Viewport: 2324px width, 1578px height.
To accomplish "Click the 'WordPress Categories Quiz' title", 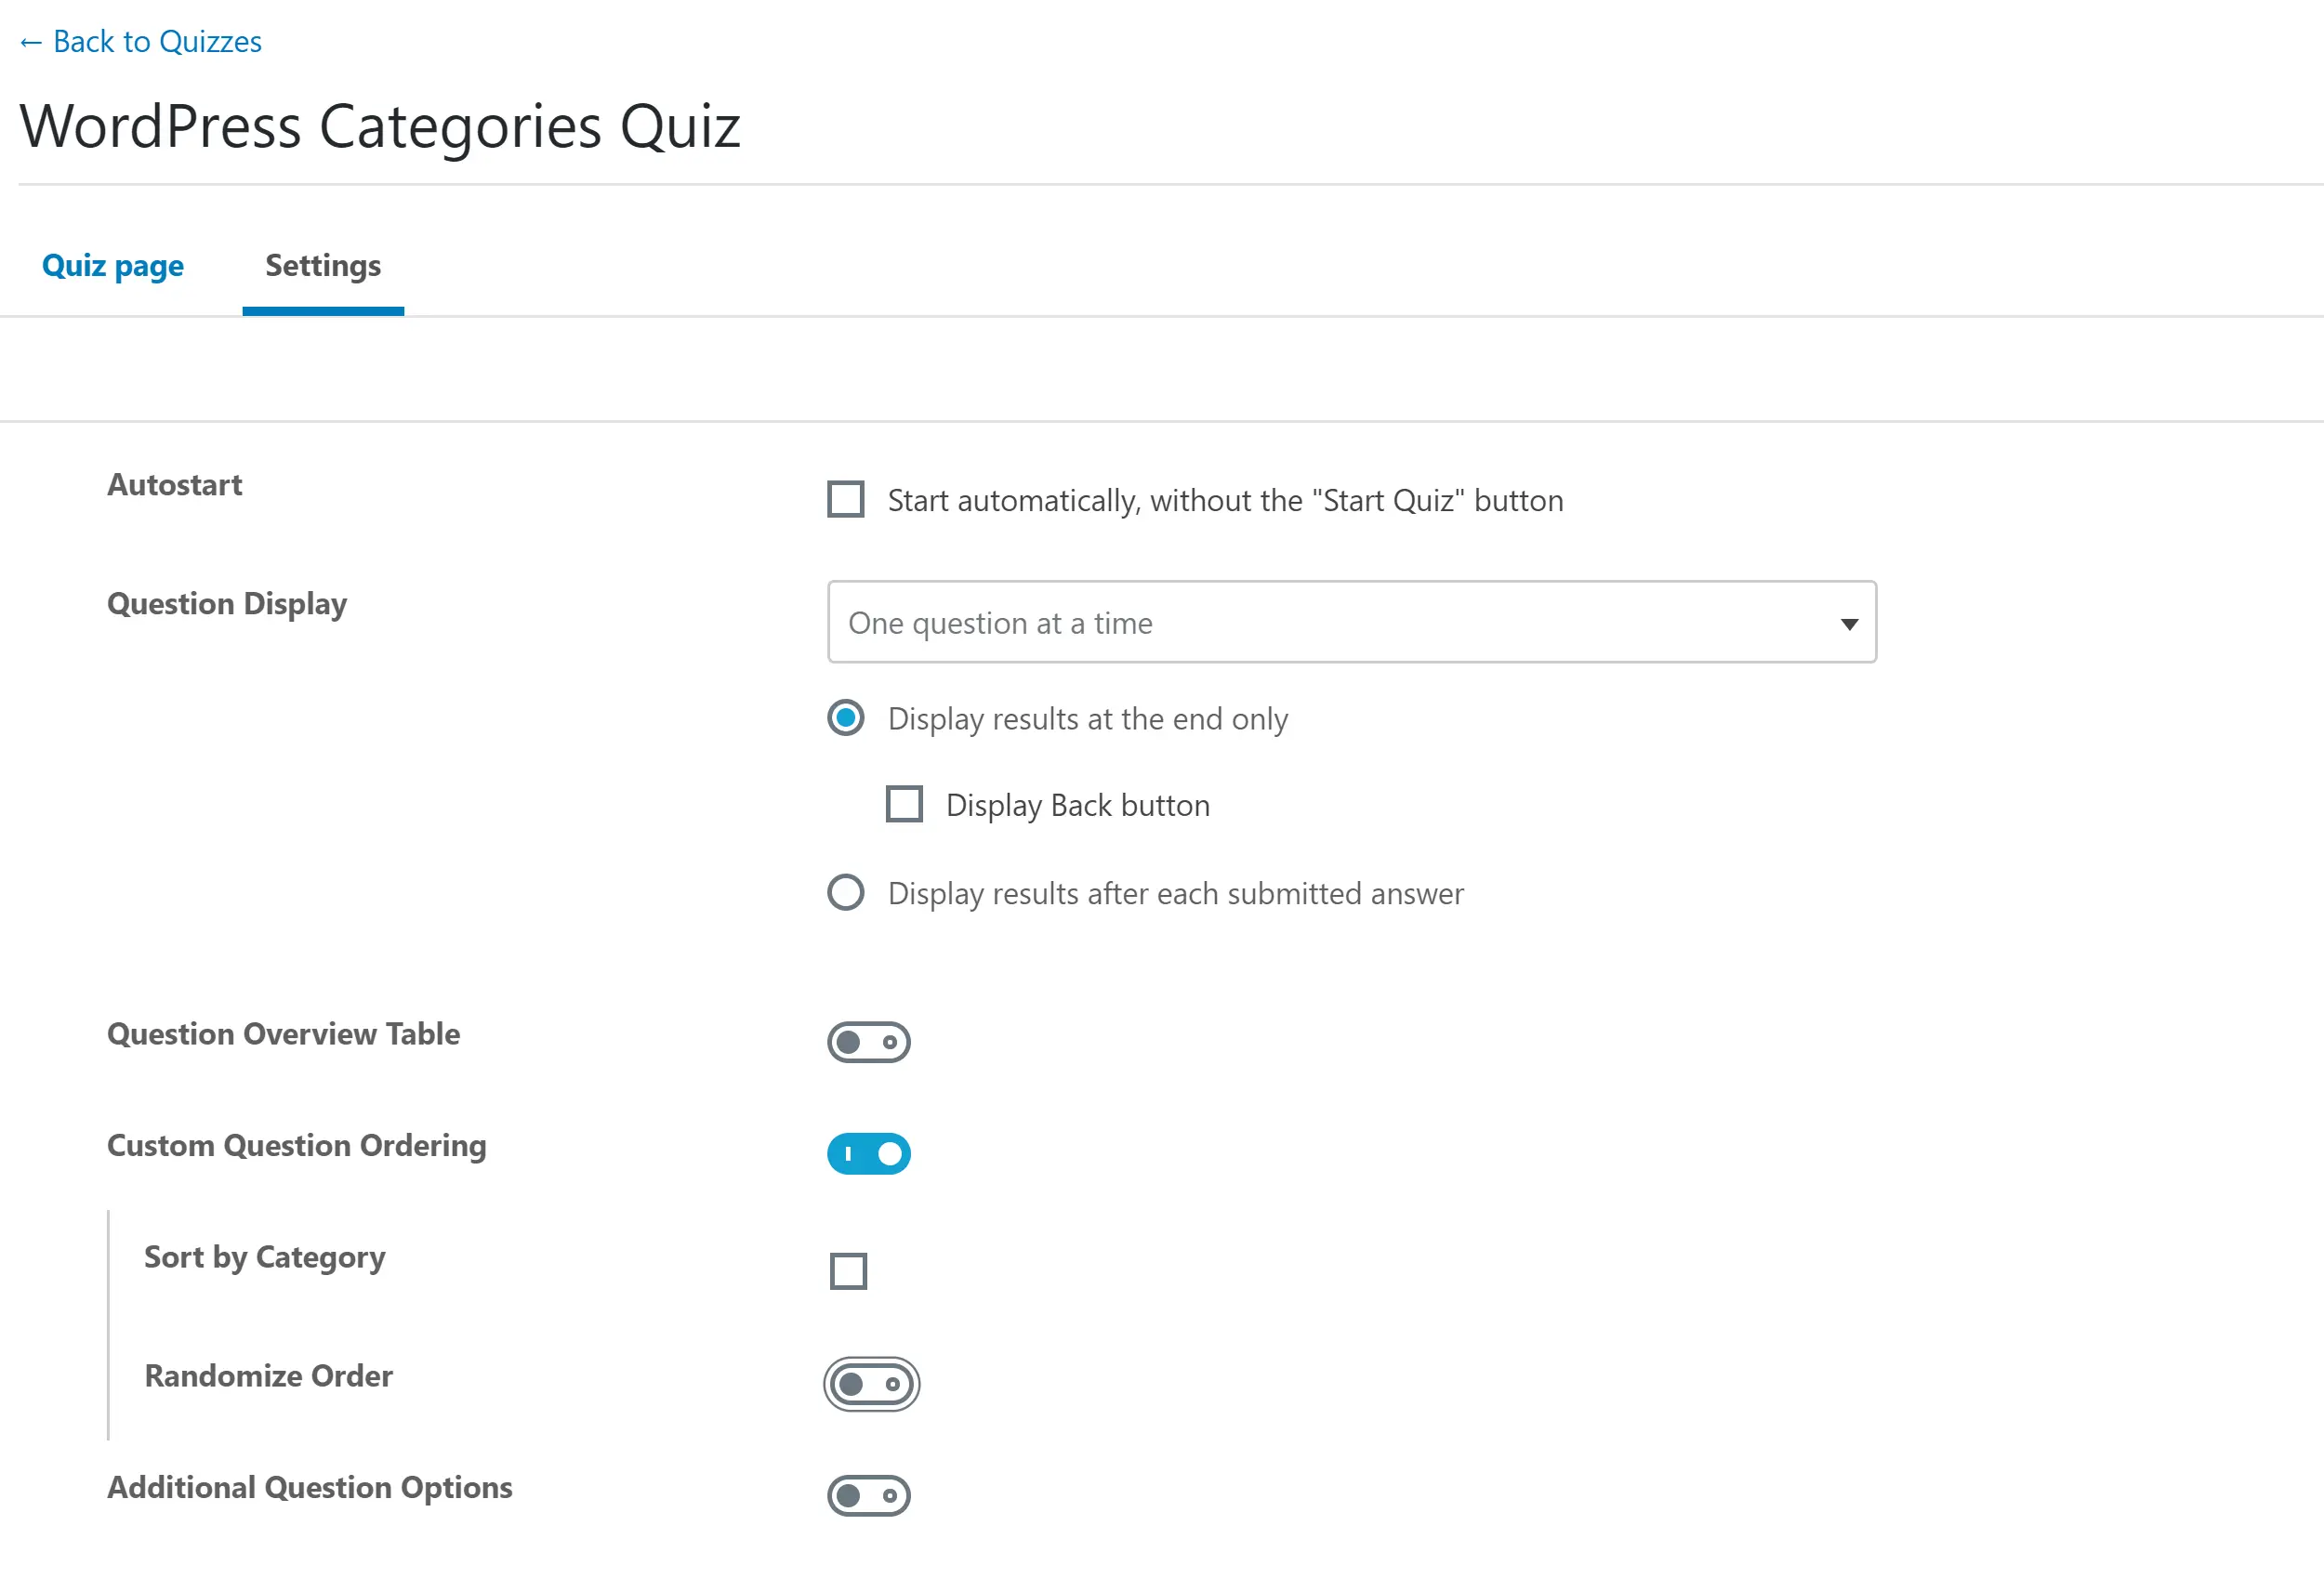I will [380, 127].
